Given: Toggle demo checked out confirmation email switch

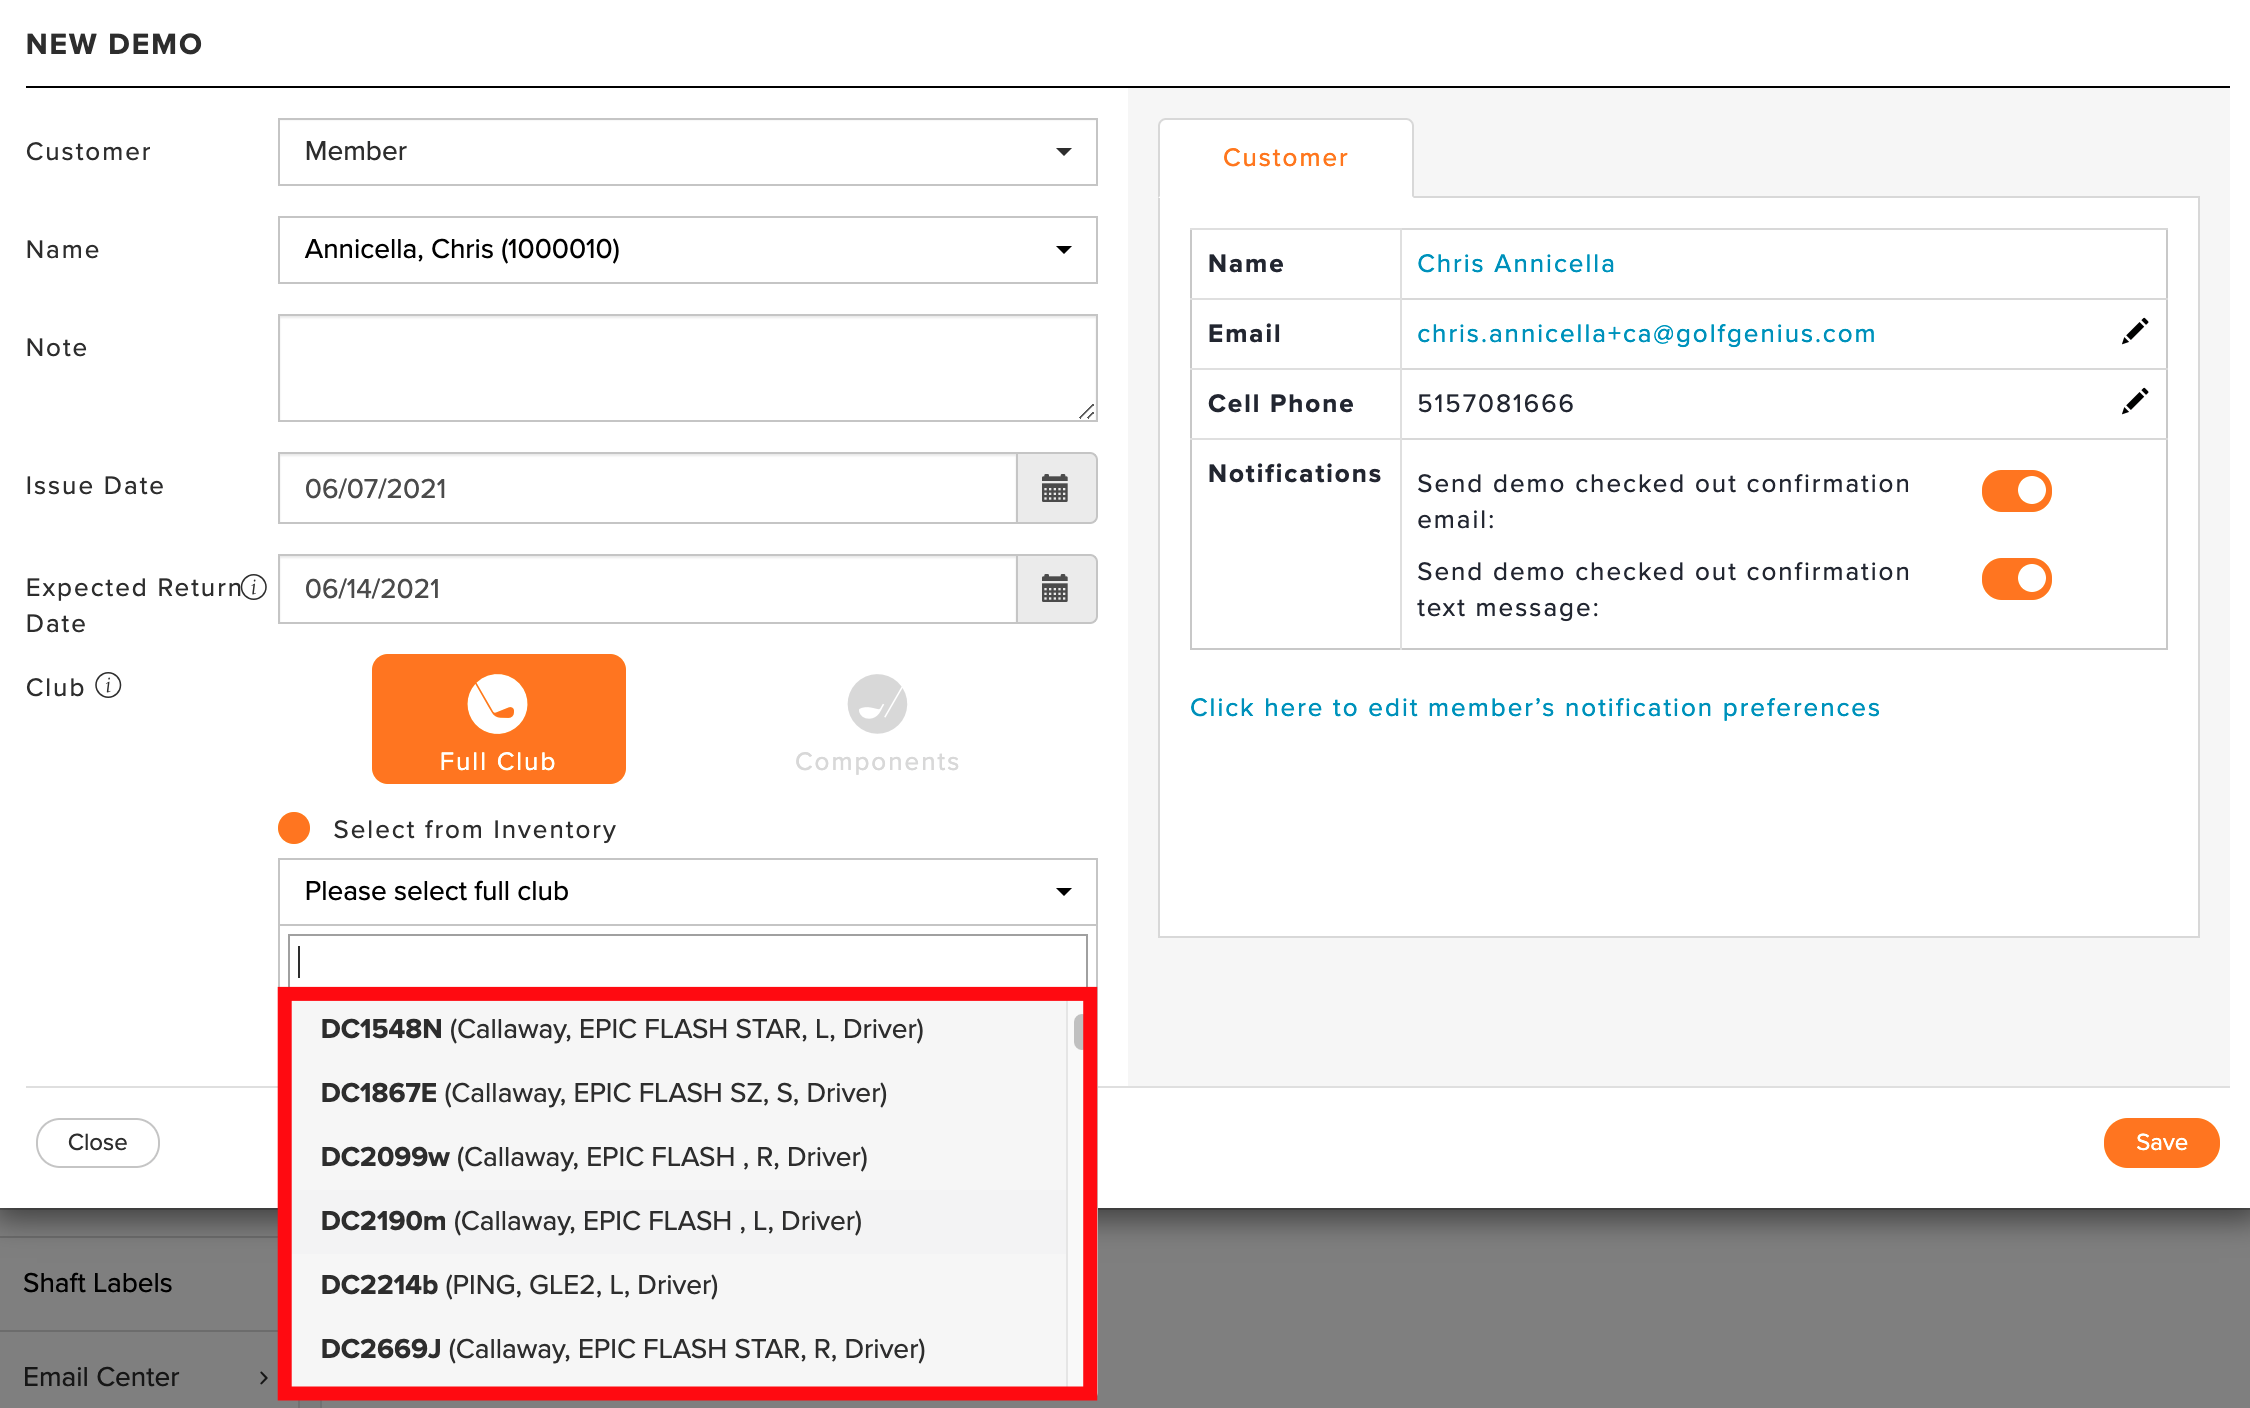Looking at the screenshot, I should (2016, 491).
